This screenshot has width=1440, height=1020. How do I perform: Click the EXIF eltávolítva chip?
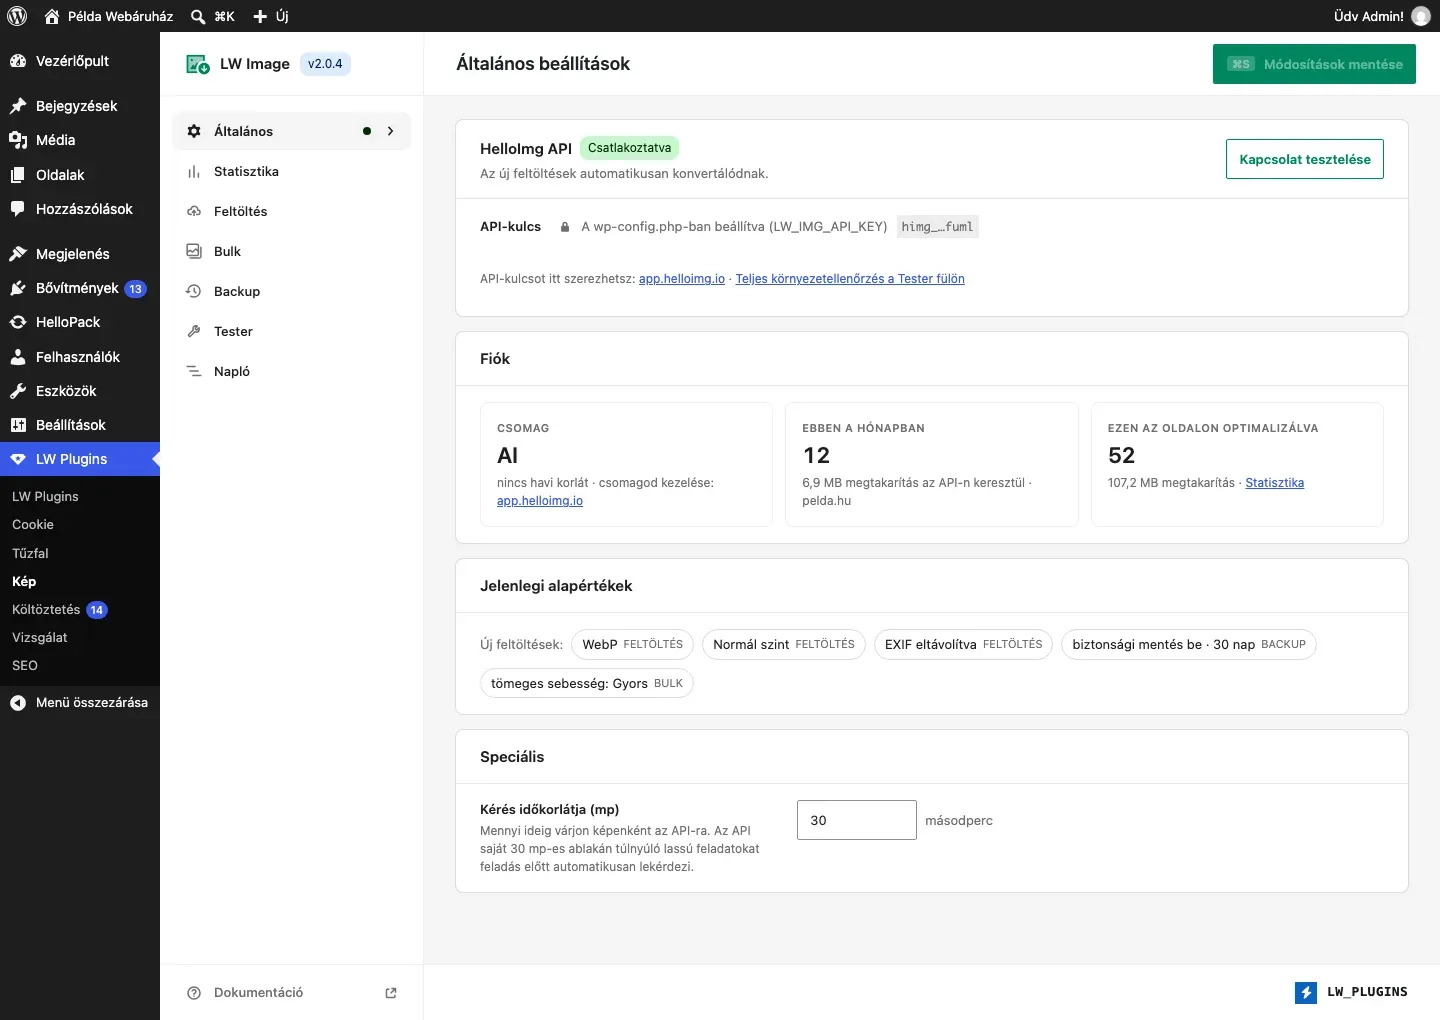963,644
